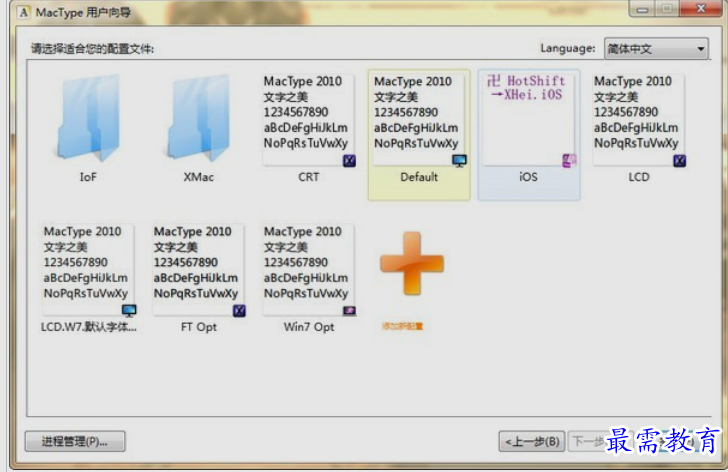Click the monitor badge on LCD.W7 profile
The height and width of the screenshot is (472, 728).
pos(129,310)
